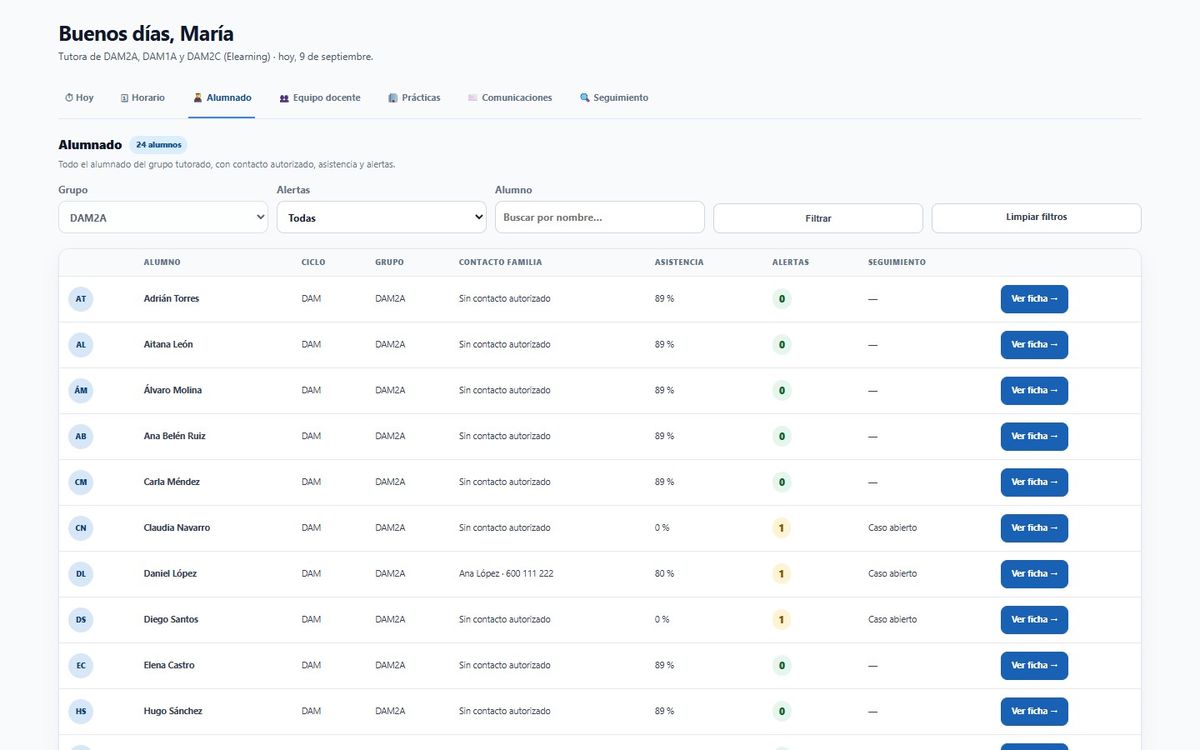Click the name Adrián Torres
The height and width of the screenshot is (750, 1200).
point(171,299)
